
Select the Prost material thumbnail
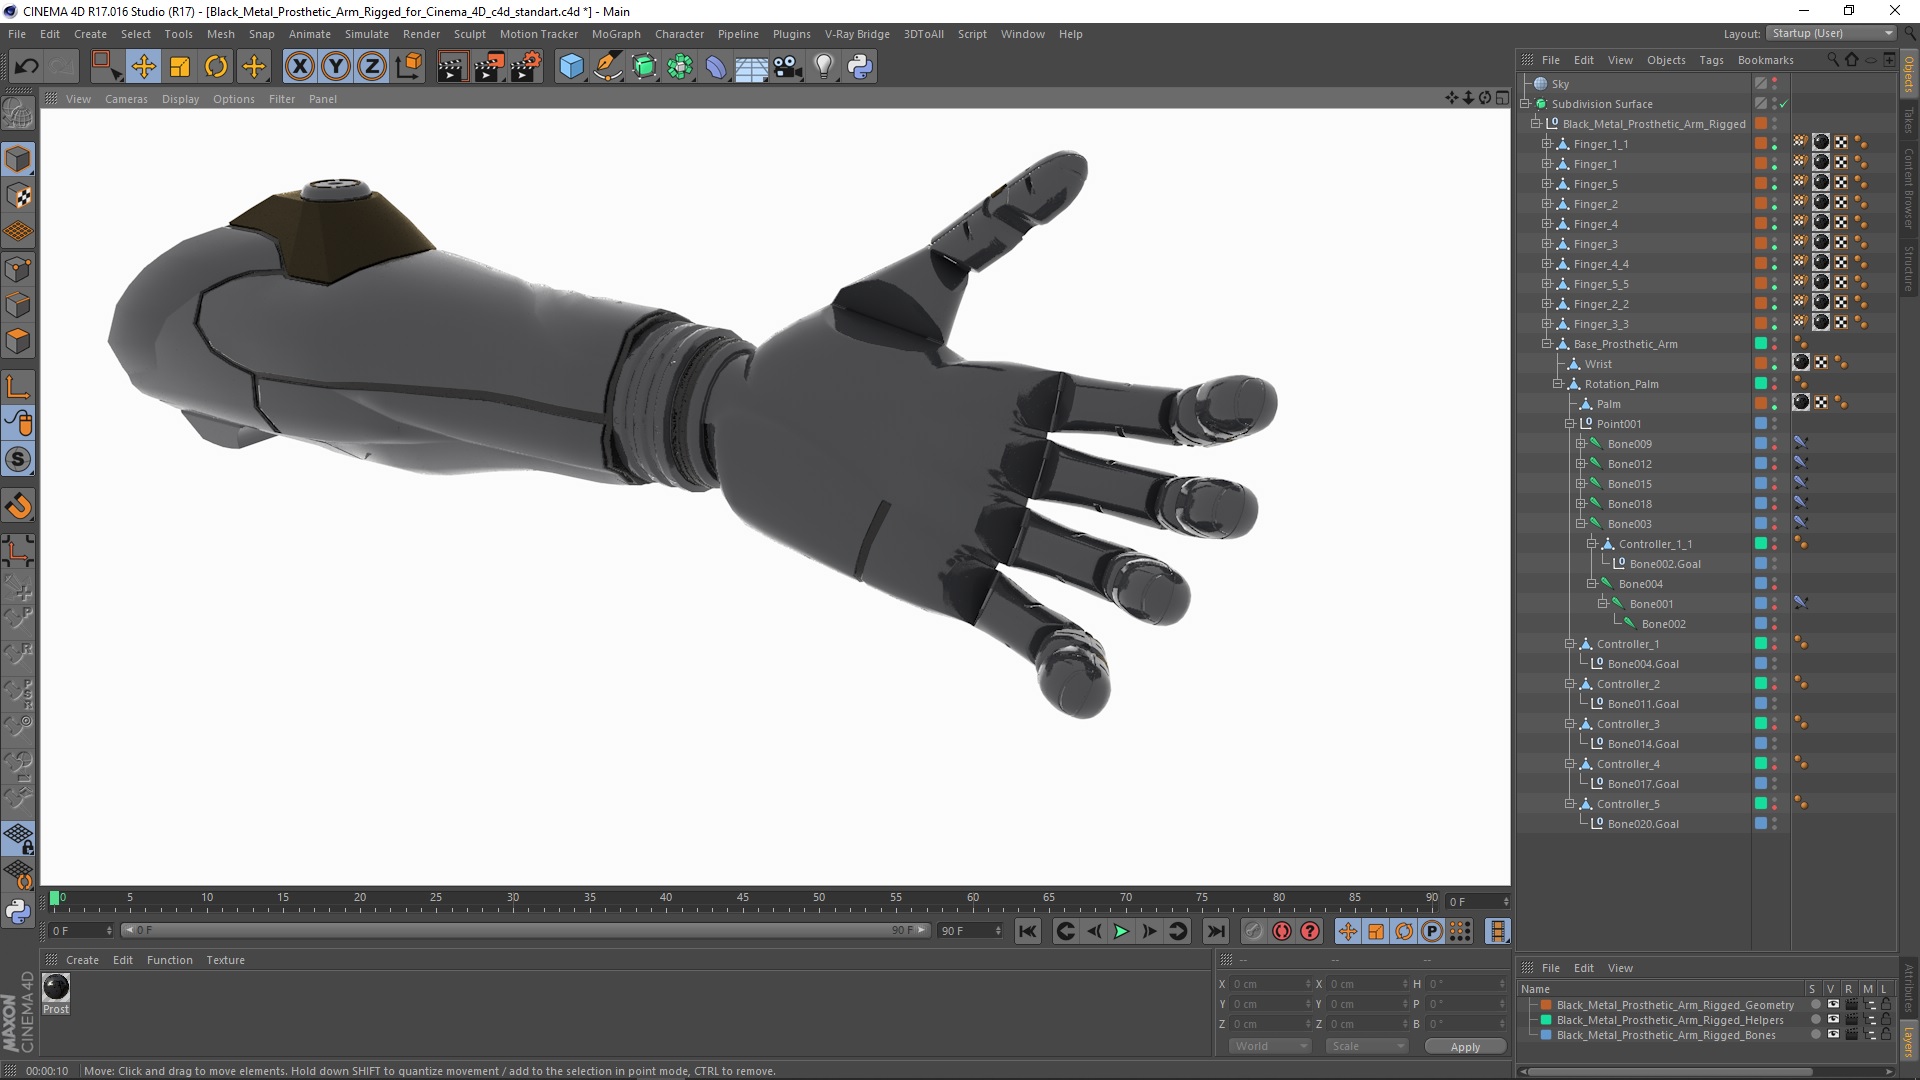tap(56, 988)
